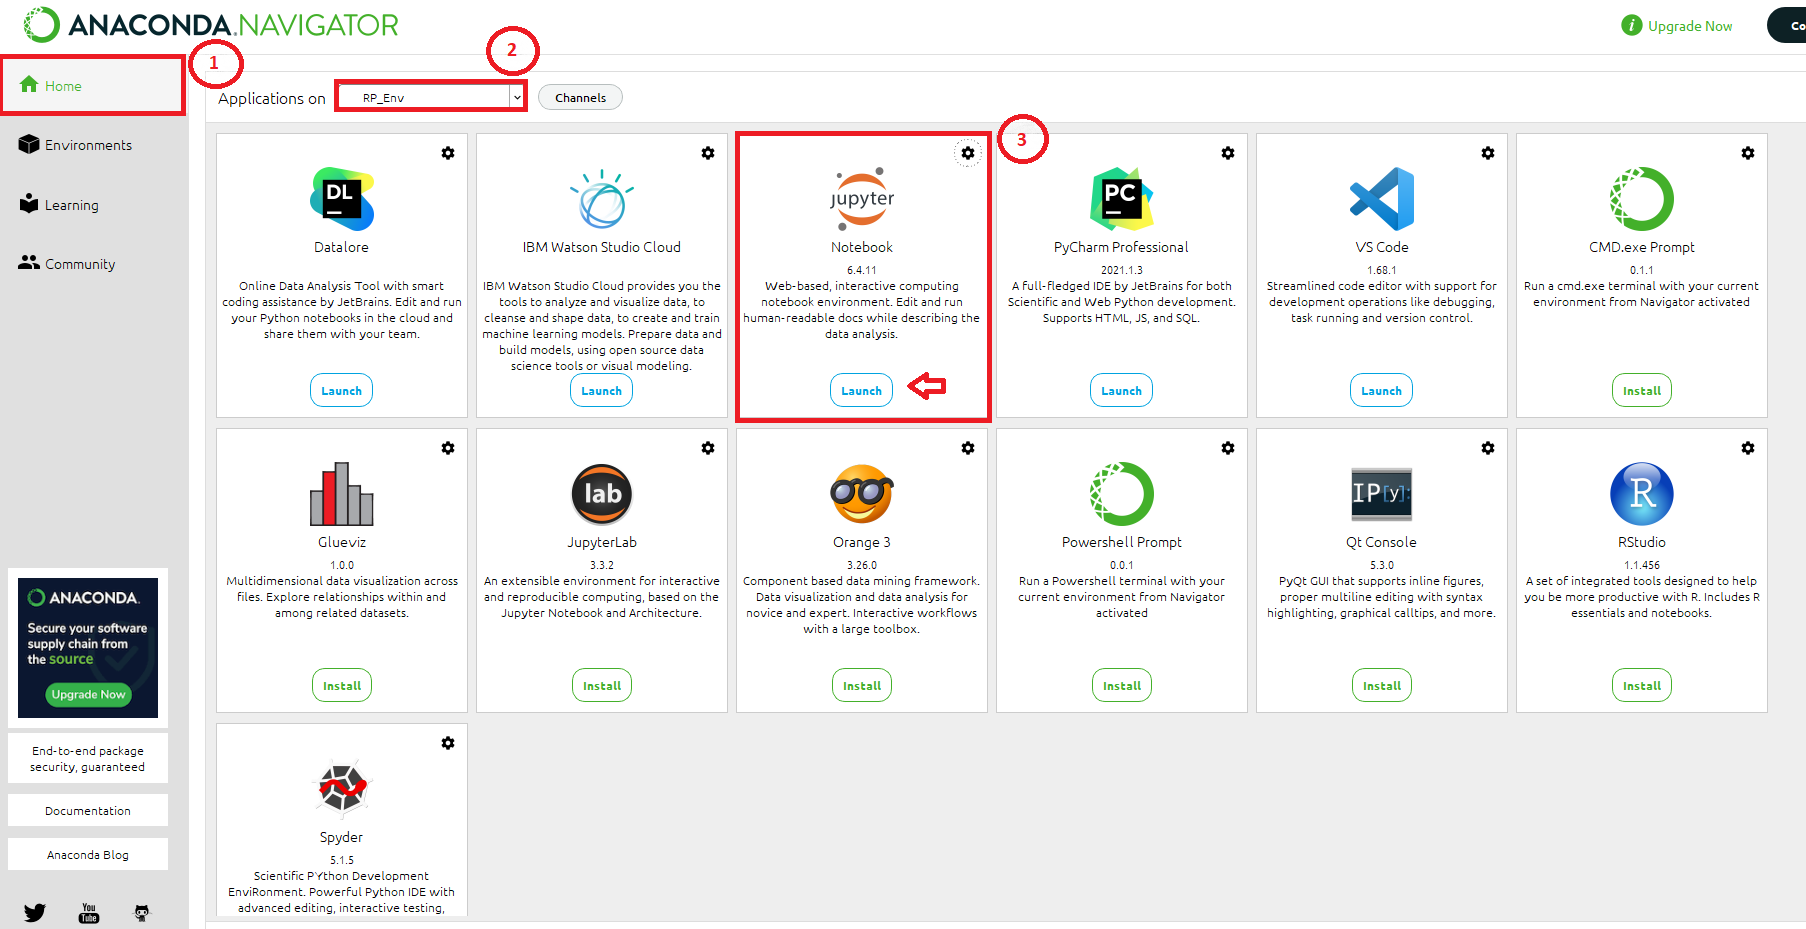Open the Twitter icon in the sidebar
1806x929 pixels.
35,912
